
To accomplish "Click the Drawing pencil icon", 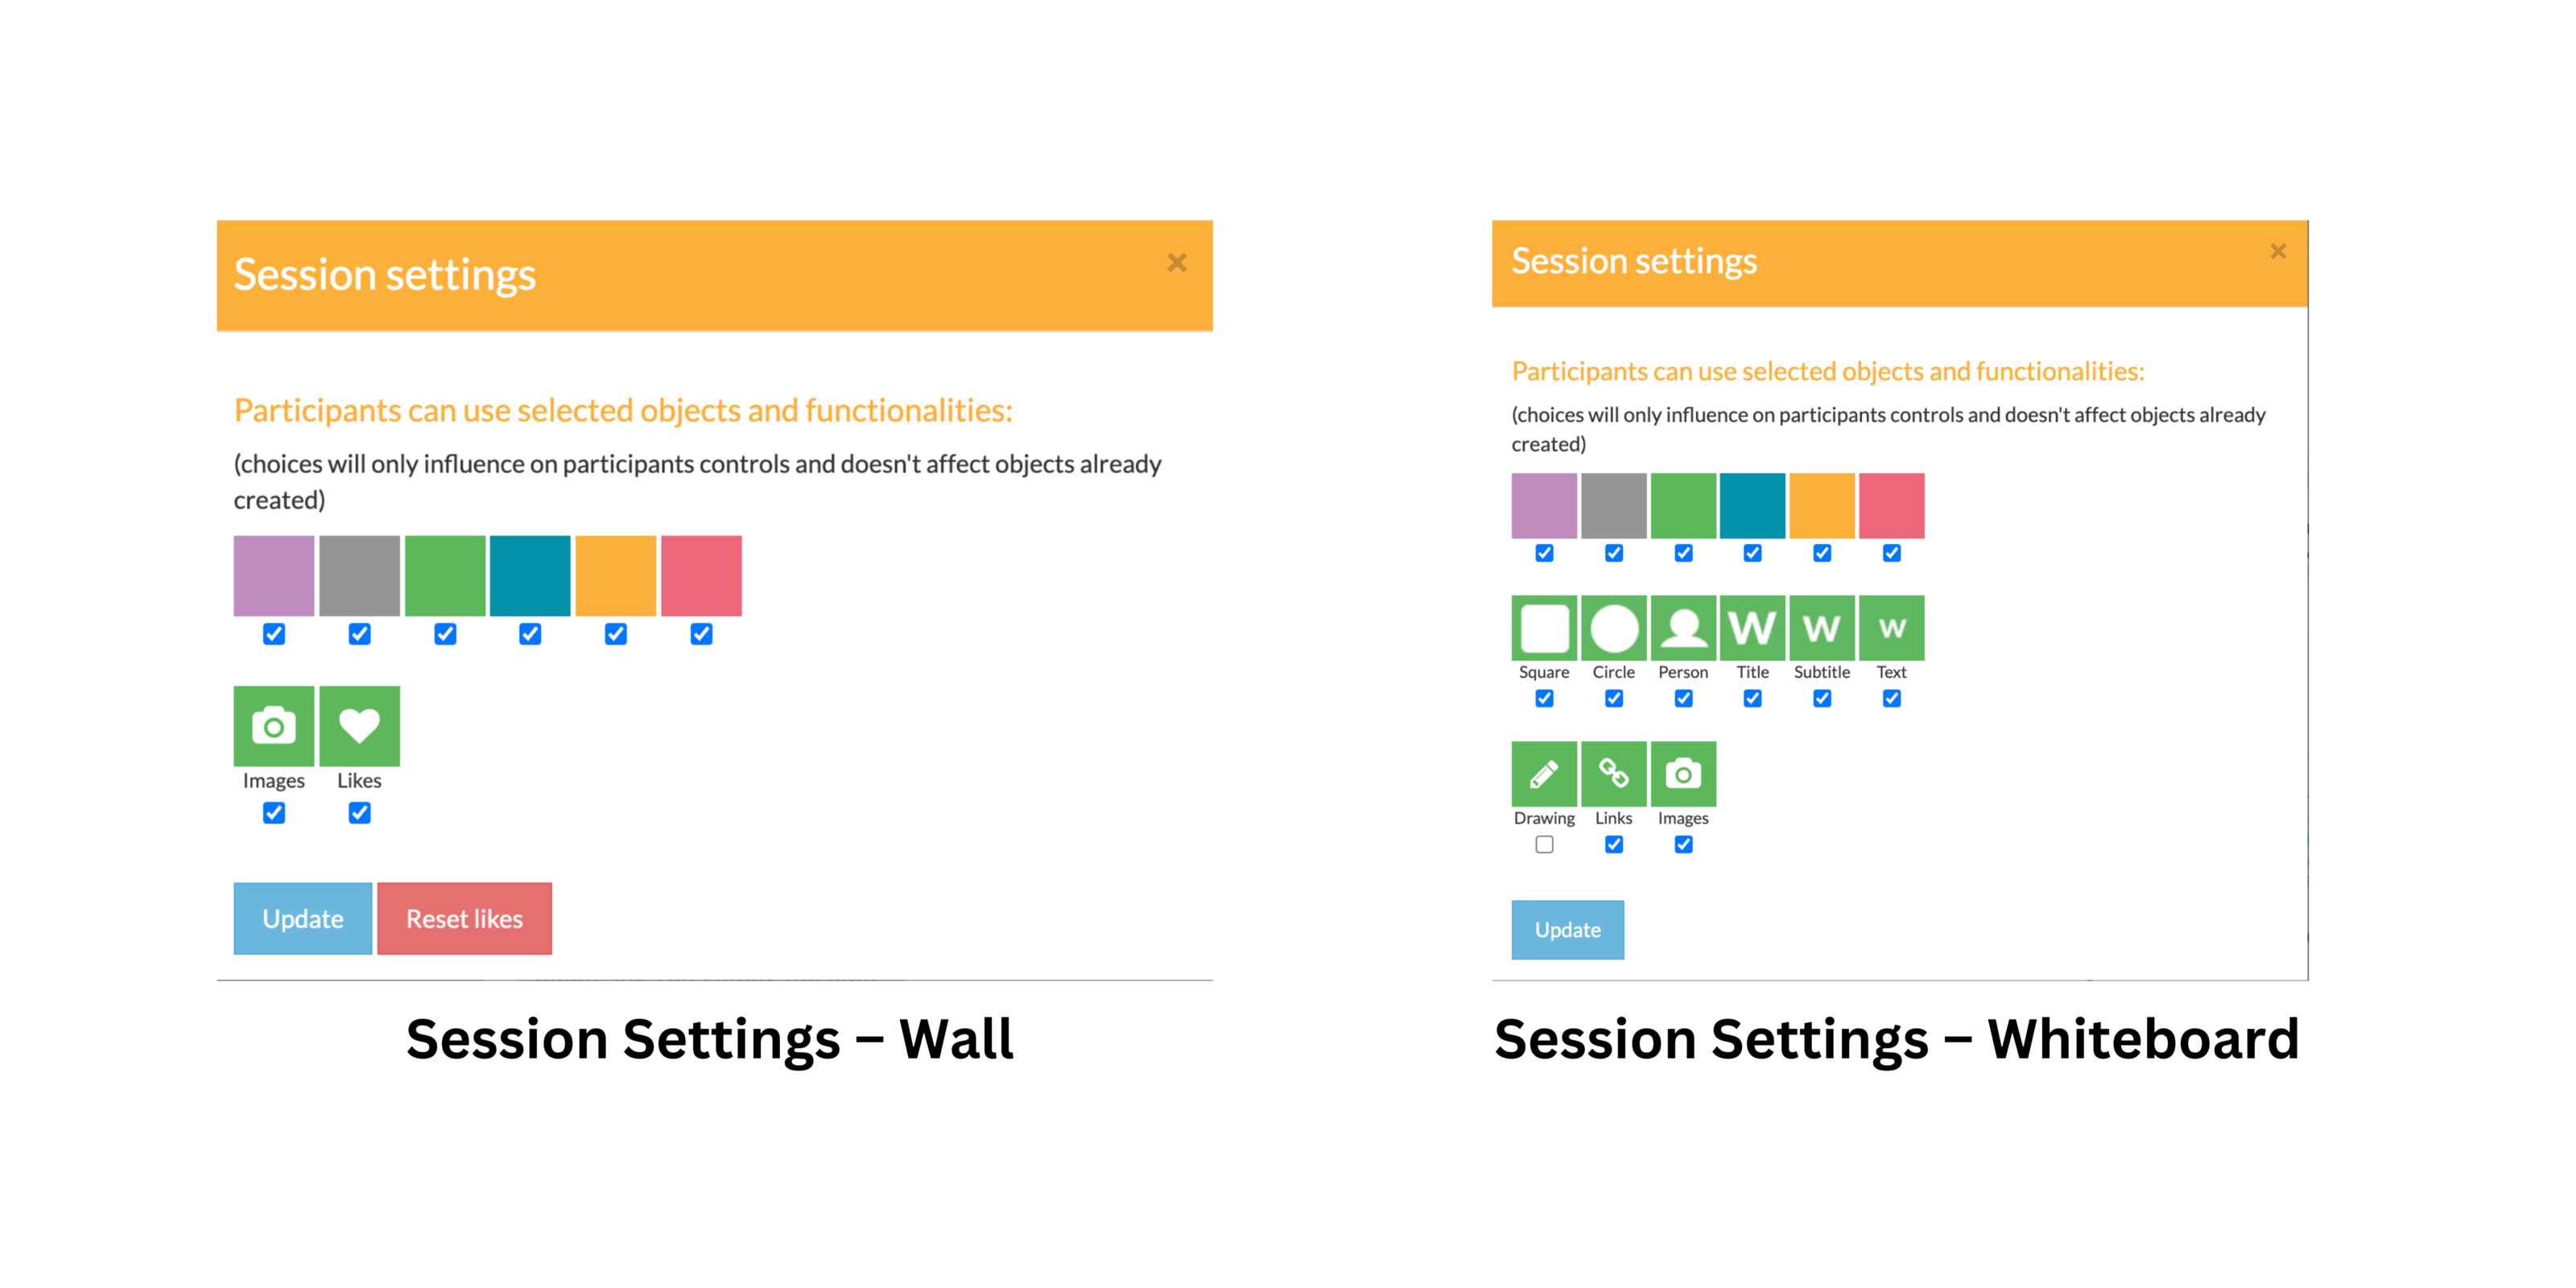I will [1544, 773].
